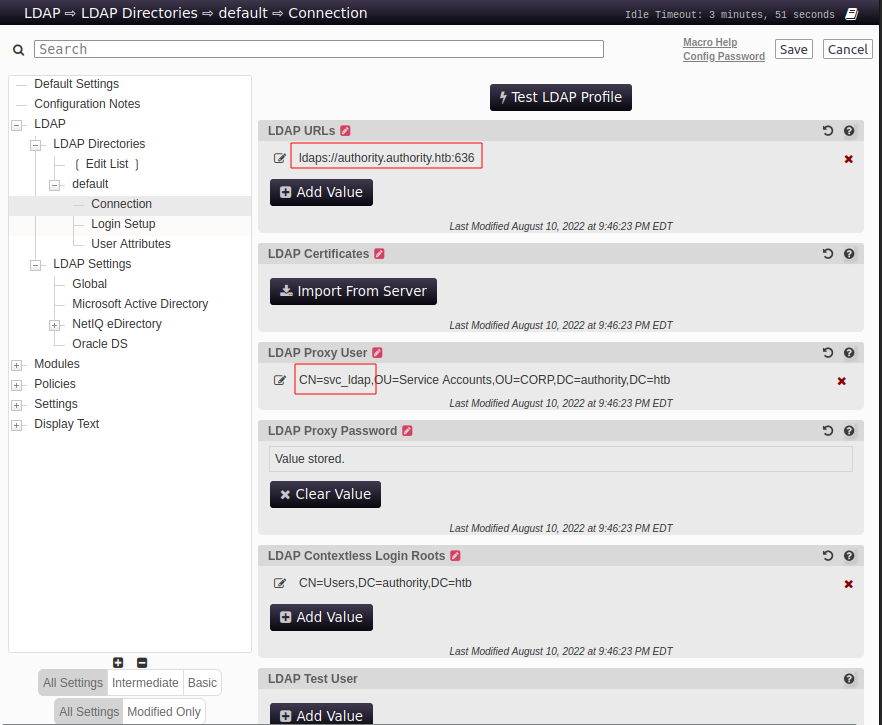Open help for LDAP Proxy User

pos(849,353)
